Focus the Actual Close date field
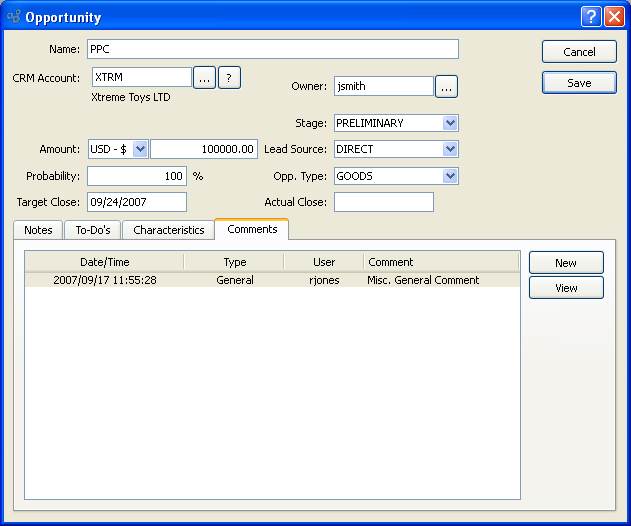Screen dimensions: 631x526 click(383, 202)
